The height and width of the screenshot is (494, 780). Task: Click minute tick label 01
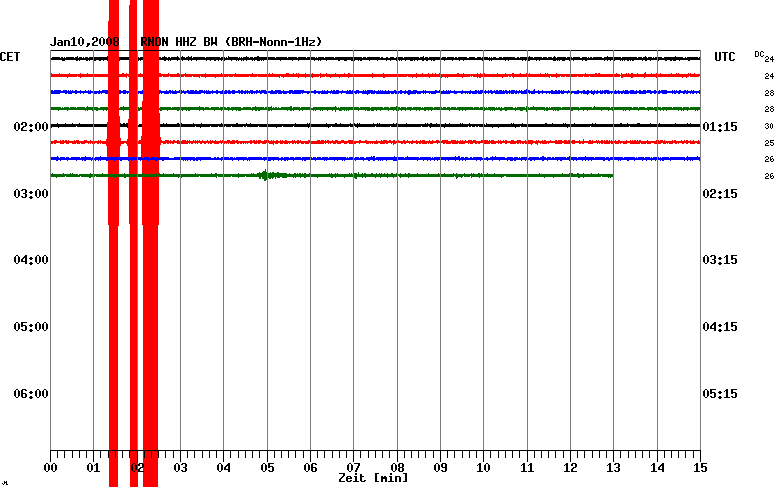tap(94, 468)
